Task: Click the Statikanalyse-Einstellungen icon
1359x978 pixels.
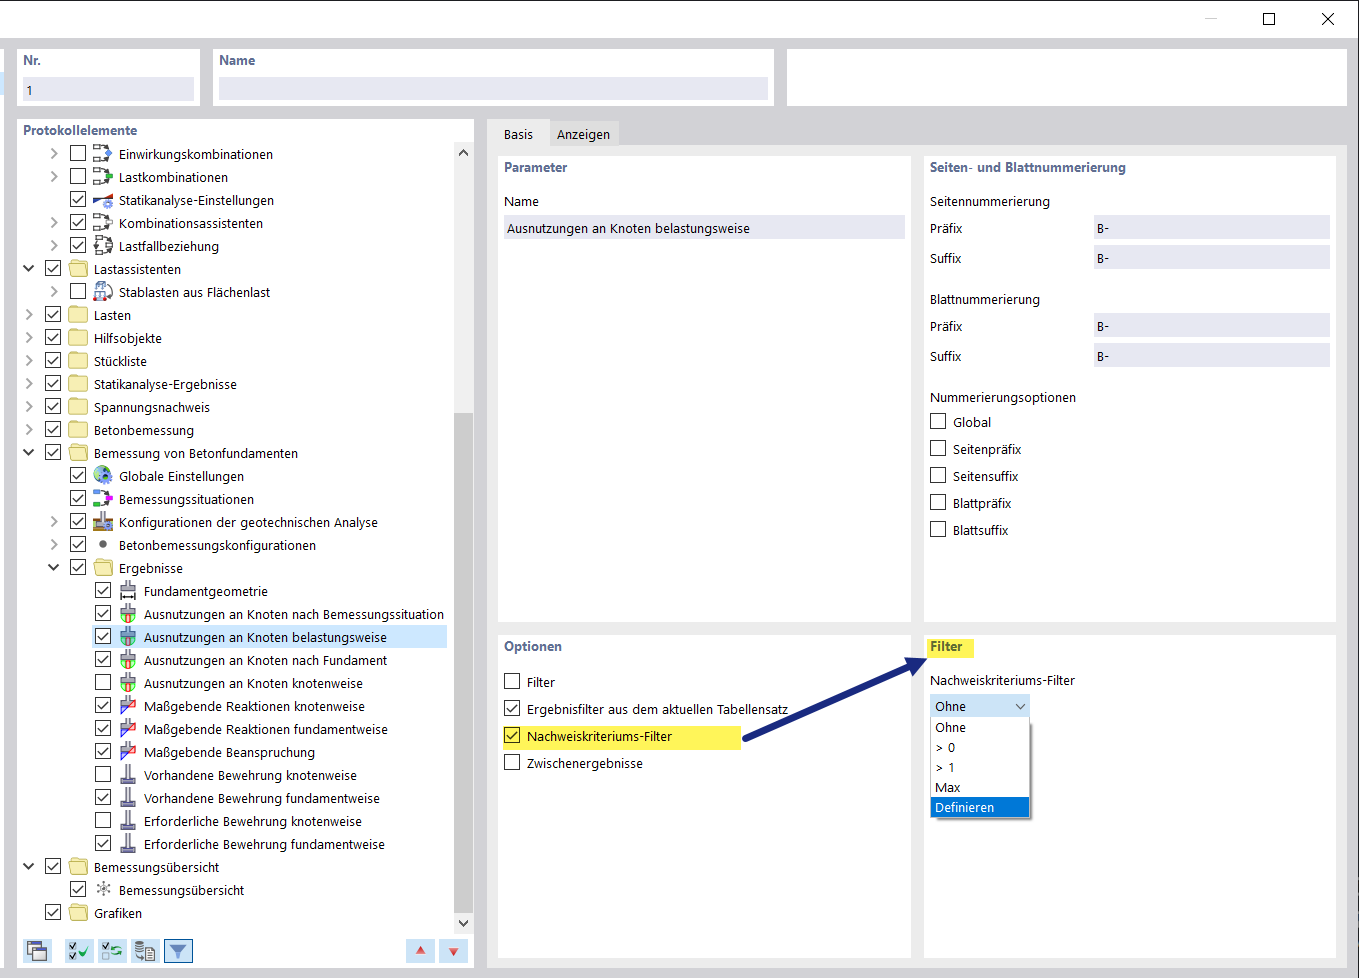Action: [x=102, y=200]
